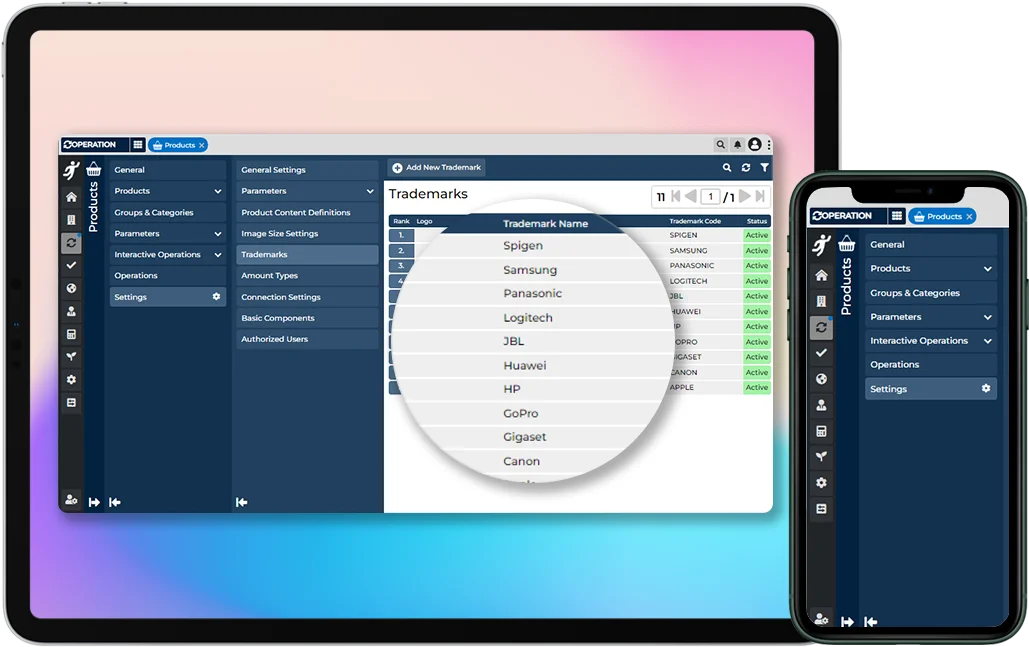Click the sprout plant icon in the phone sidebar
The height and width of the screenshot is (647, 1029).
pos(821,457)
